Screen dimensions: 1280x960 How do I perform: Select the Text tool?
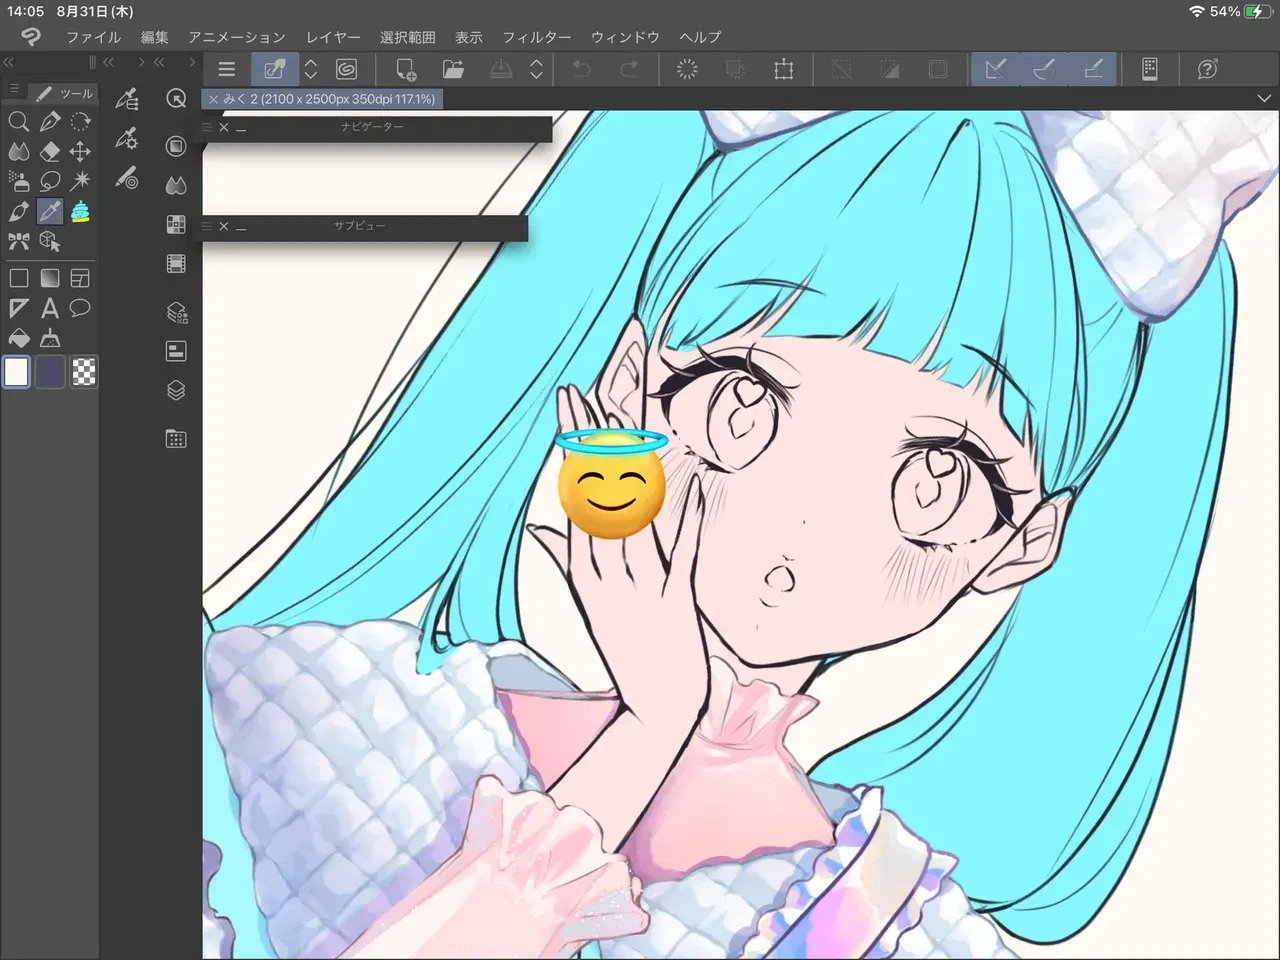tap(49, 308)
